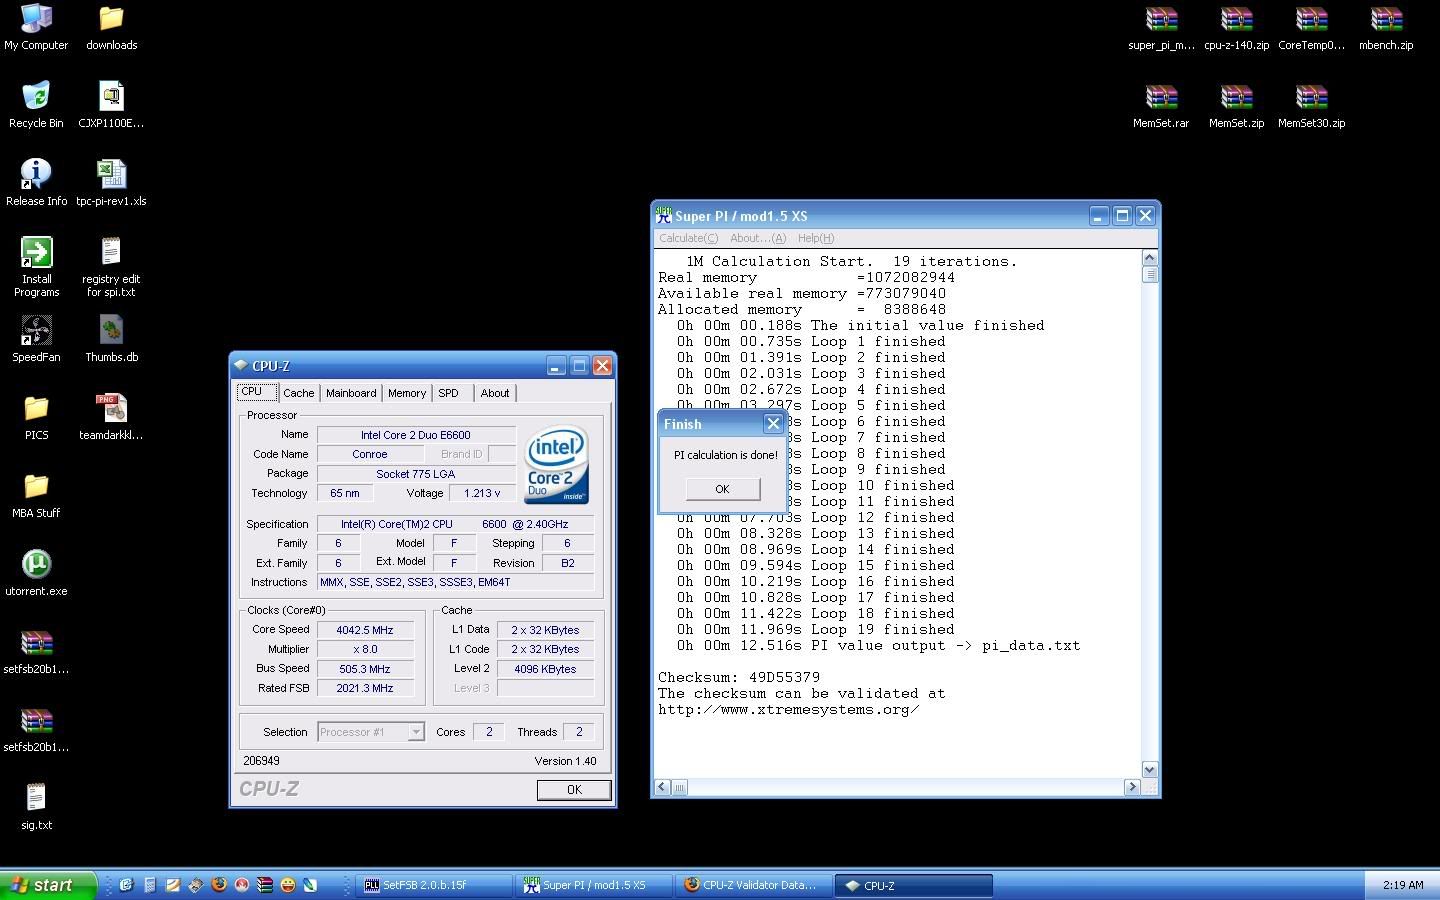Click the Rated FSB value 2021.3 MHz
The width and height of the screenshot is (1440, 900).
point(365,688)
